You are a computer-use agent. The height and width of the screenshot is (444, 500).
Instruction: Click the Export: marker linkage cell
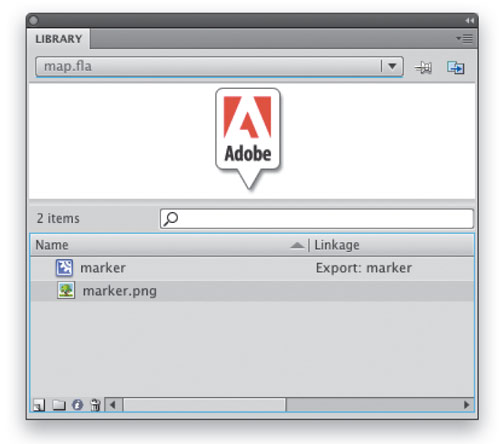[364, 268]
